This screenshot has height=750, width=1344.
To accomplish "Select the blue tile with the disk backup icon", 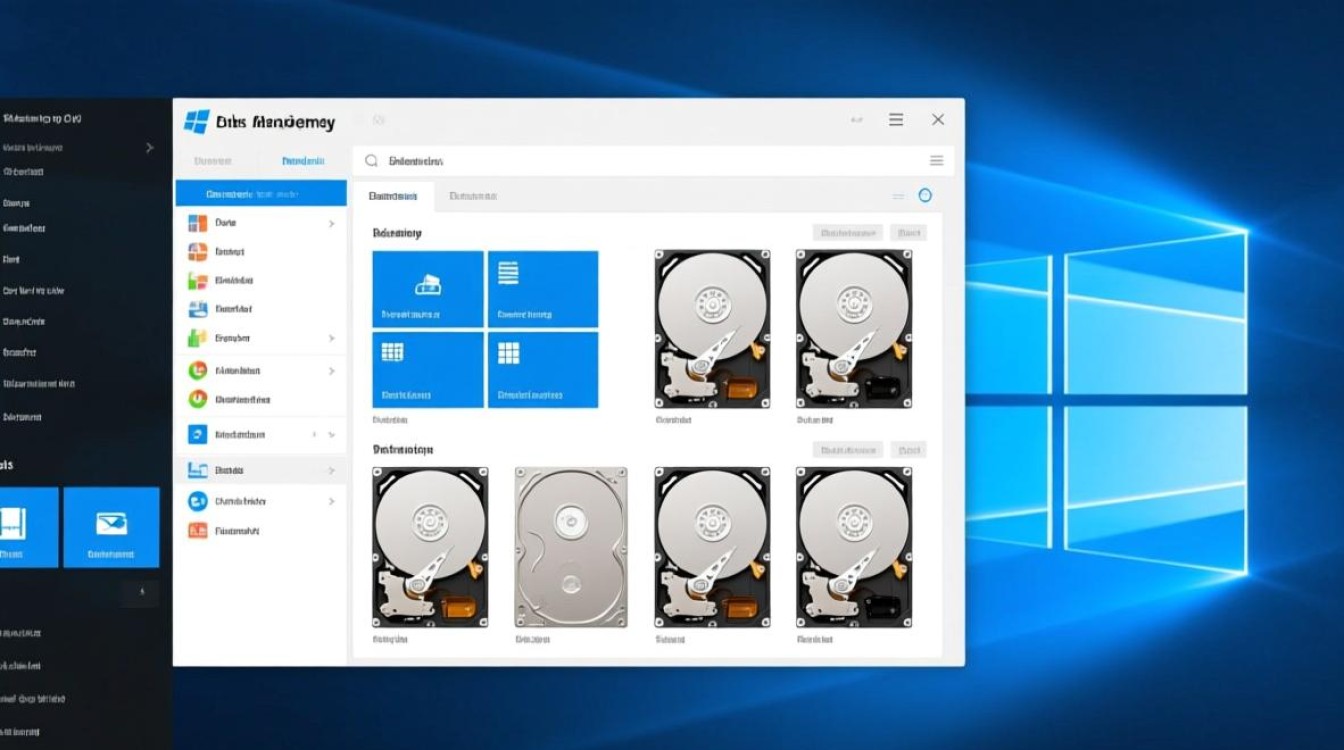I will tap(428, 289).
